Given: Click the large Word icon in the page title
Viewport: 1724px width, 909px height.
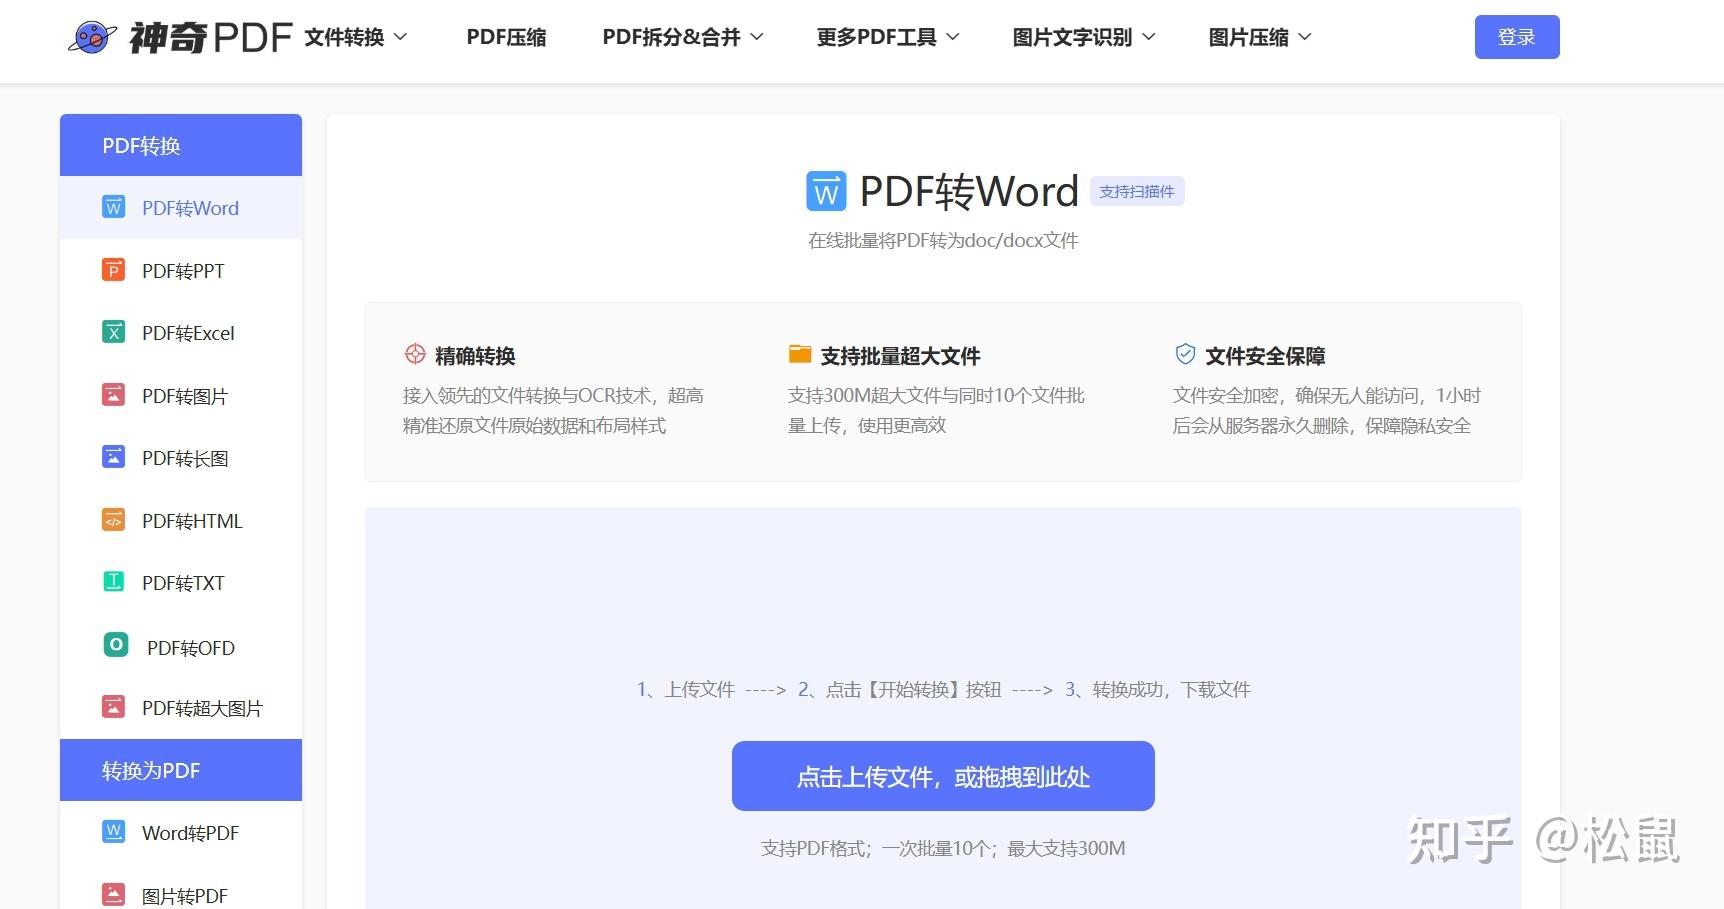Looking at the screenshot, I should pos(826,191).
